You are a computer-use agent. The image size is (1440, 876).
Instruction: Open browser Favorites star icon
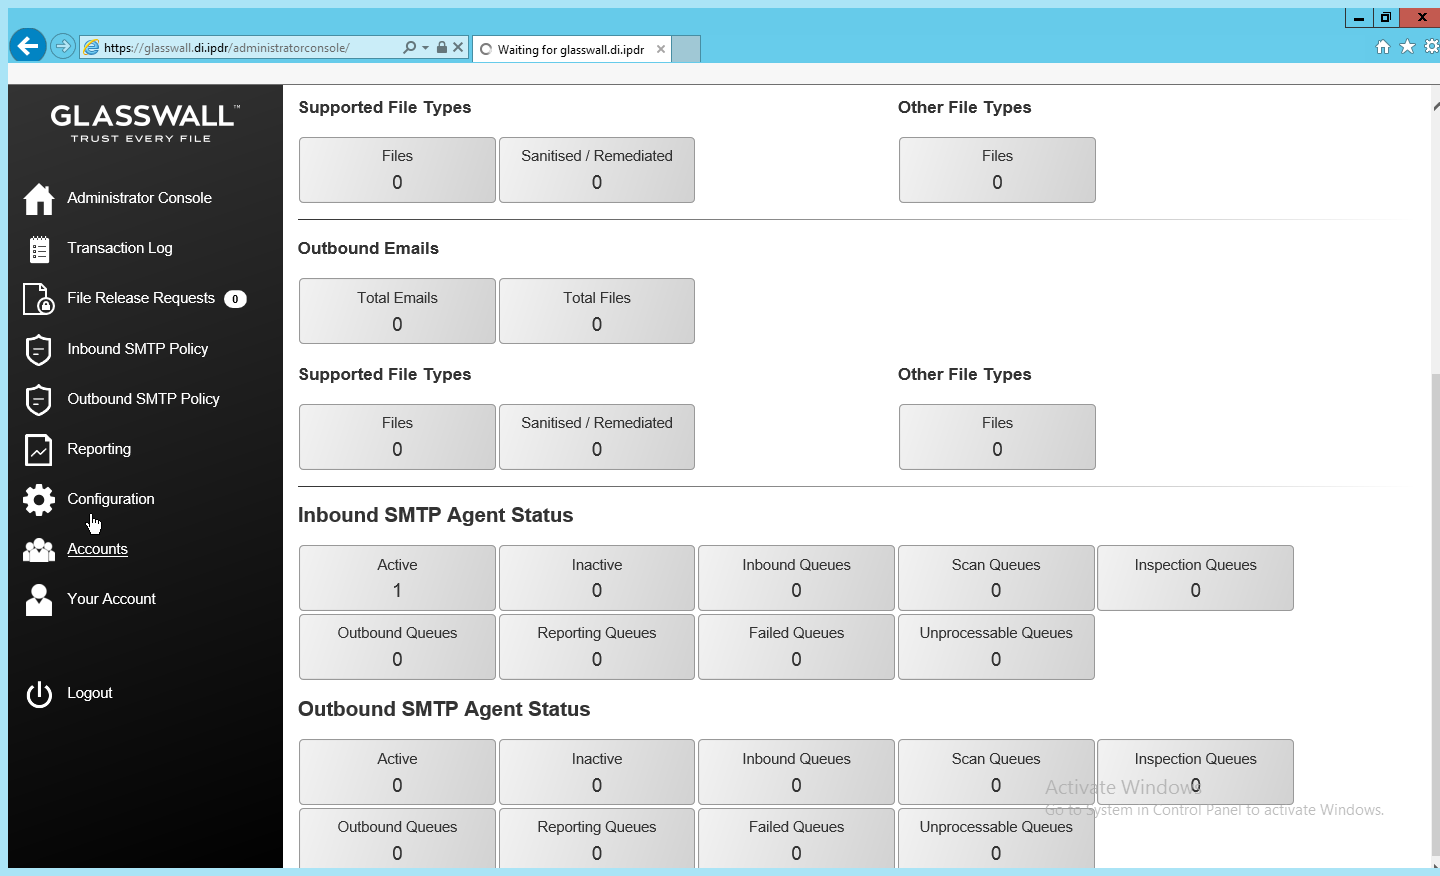coord(1407,46)
